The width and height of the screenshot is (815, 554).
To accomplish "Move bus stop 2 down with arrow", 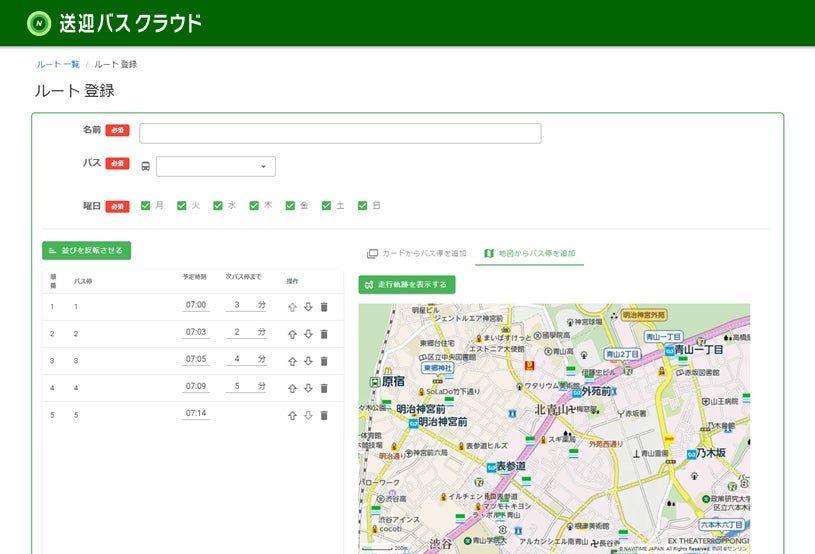I will coord(308,334).
